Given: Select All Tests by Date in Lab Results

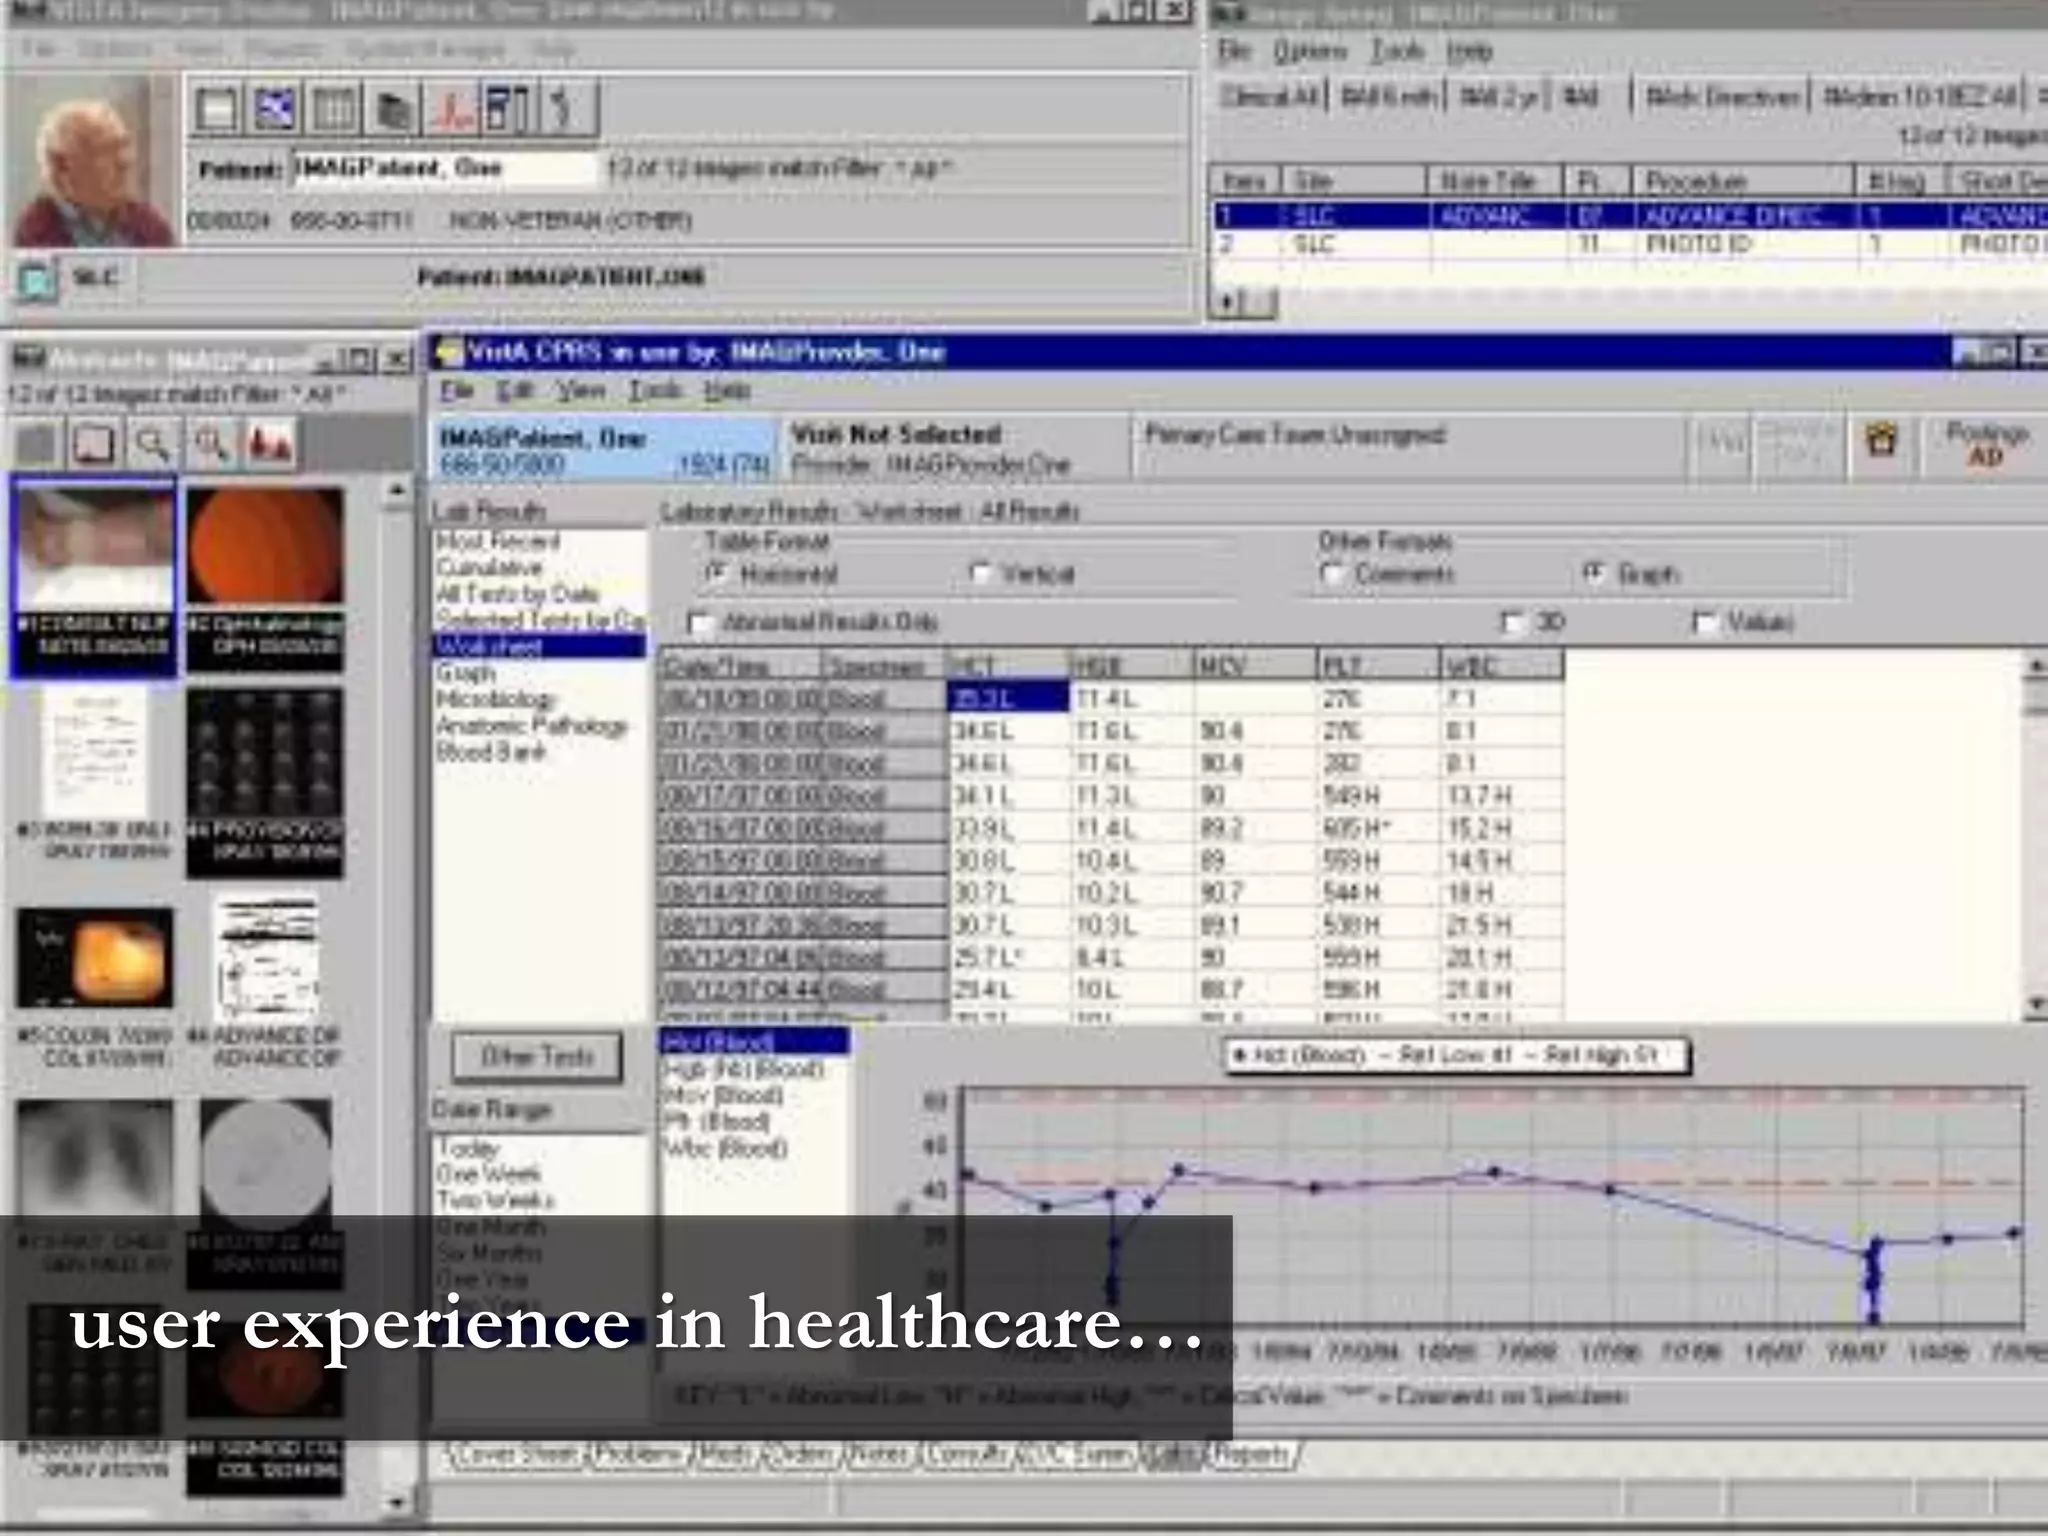Looking at the screenshot, I should [x=517, y=594].
